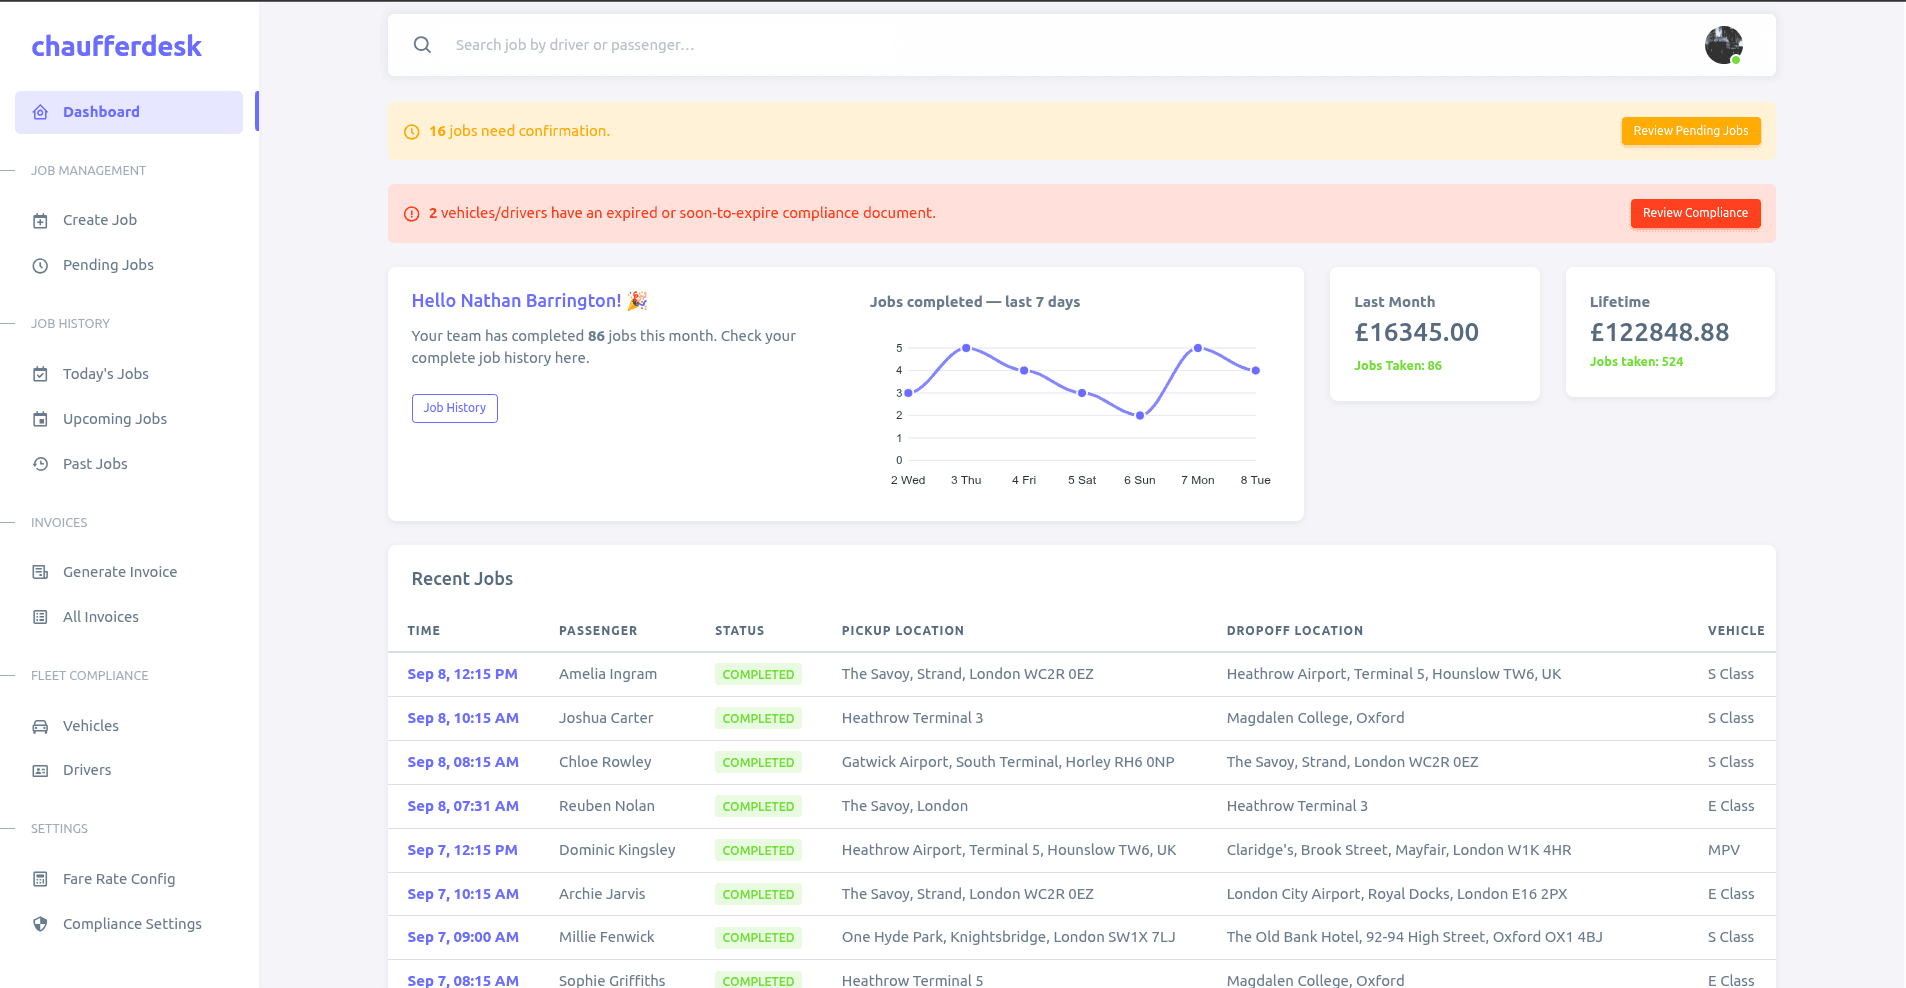Click the search magnifier icon

(422, 45)
